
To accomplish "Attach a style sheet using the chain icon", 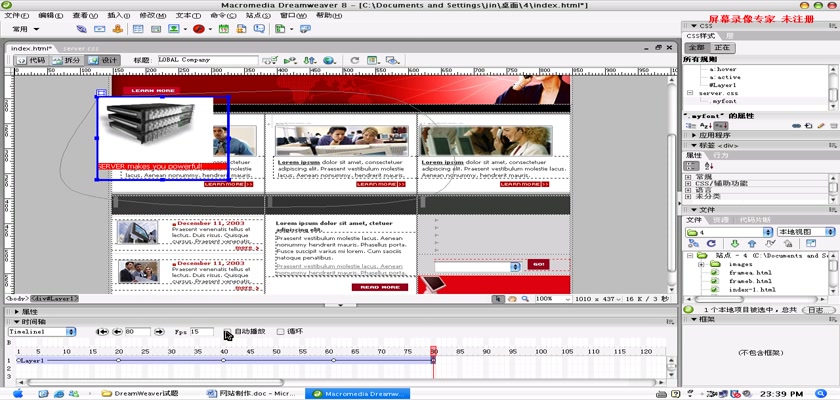I will 797,125.
